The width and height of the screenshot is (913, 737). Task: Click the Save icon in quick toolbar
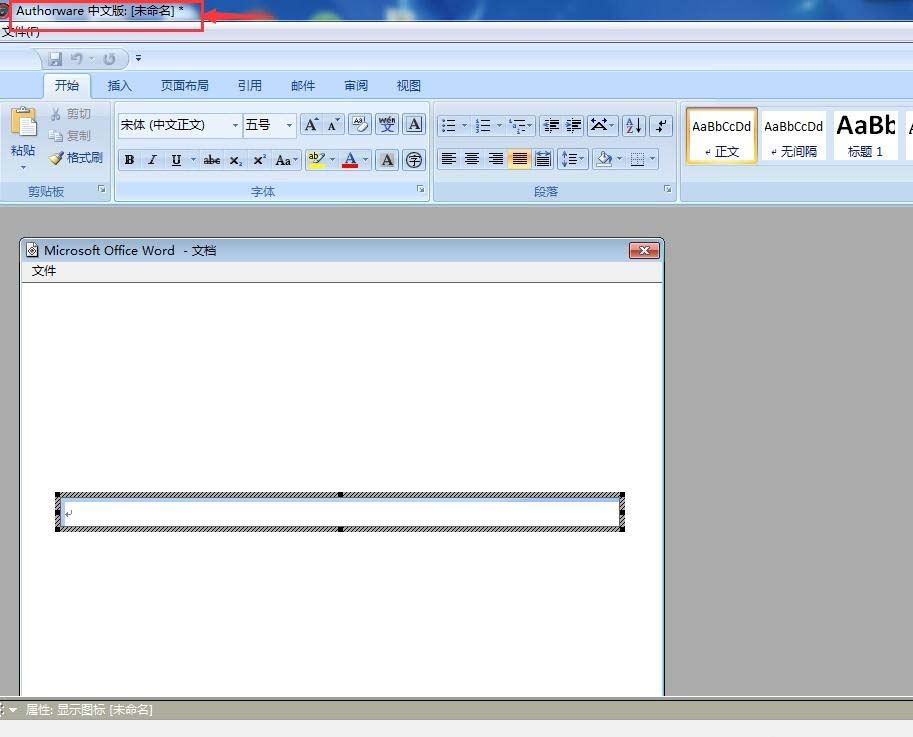[55, 58]
